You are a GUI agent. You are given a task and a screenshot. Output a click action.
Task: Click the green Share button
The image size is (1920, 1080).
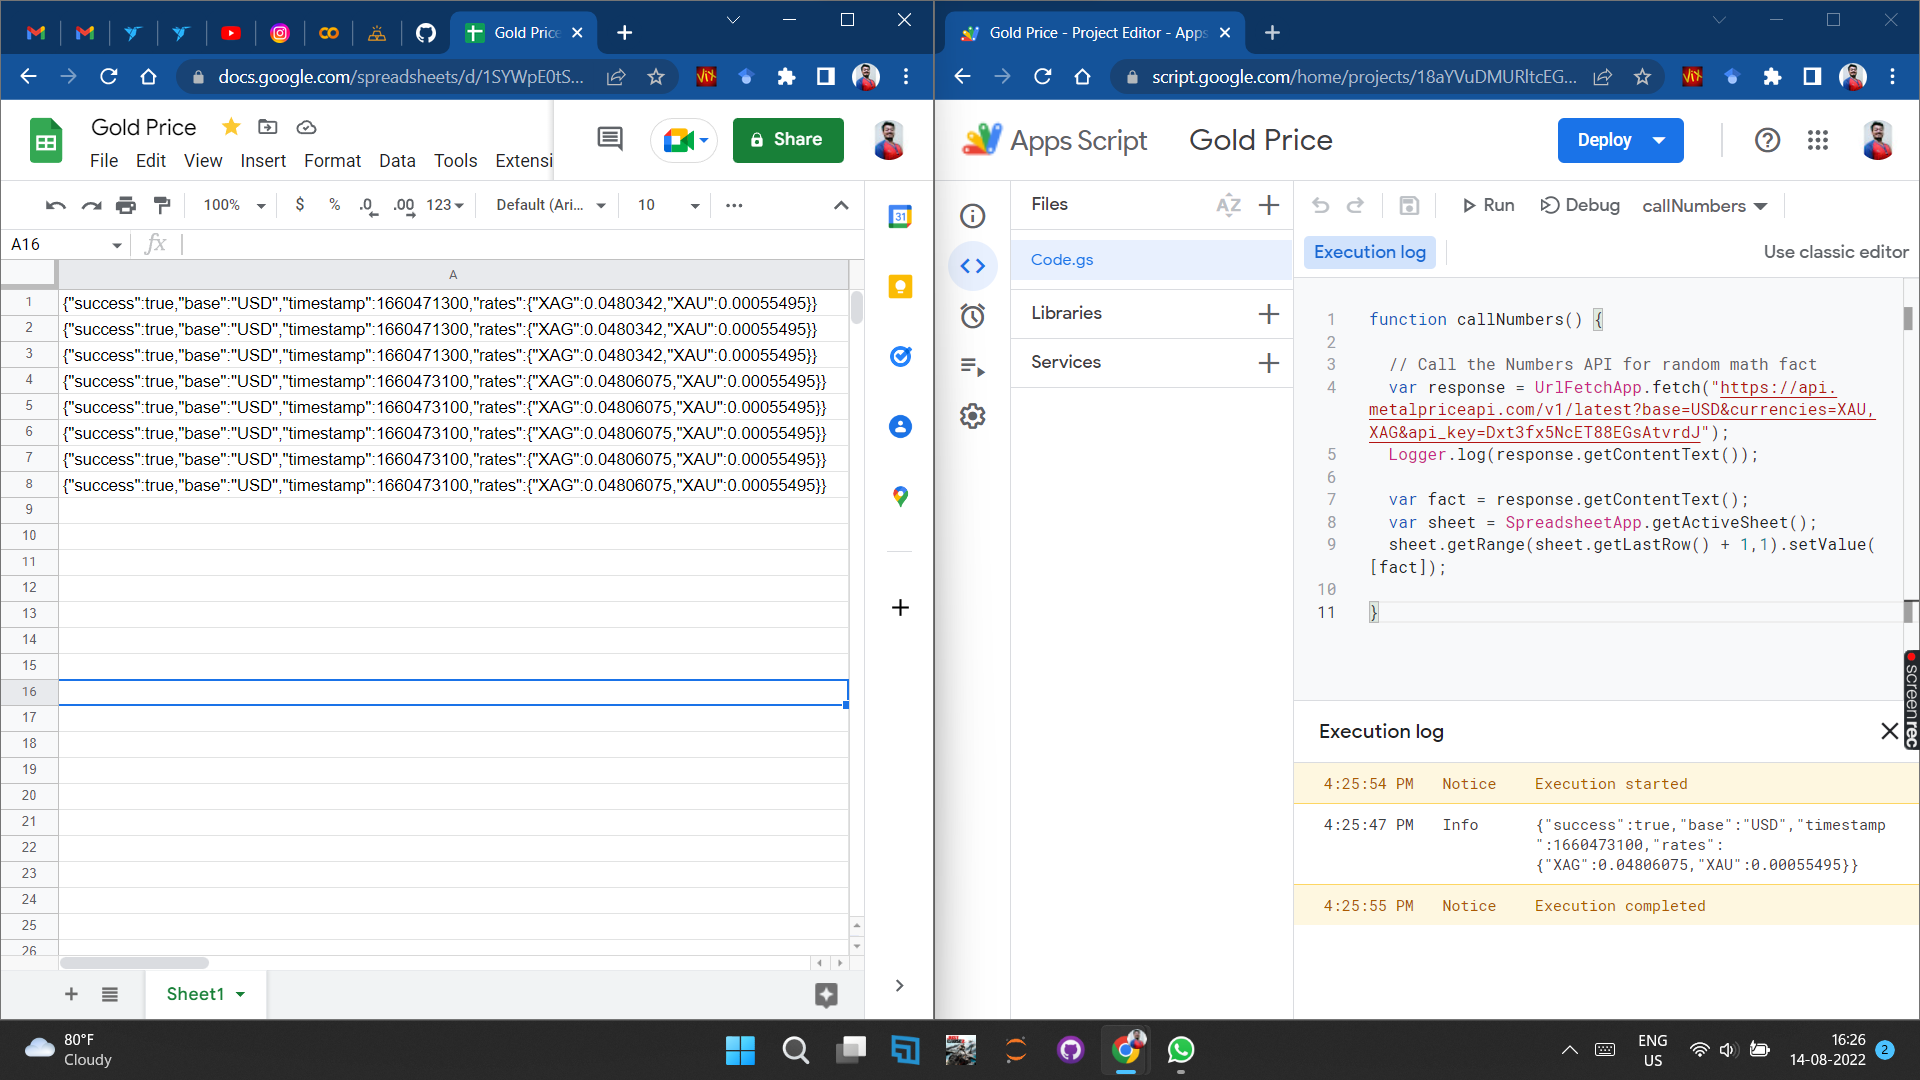point(788,140)
